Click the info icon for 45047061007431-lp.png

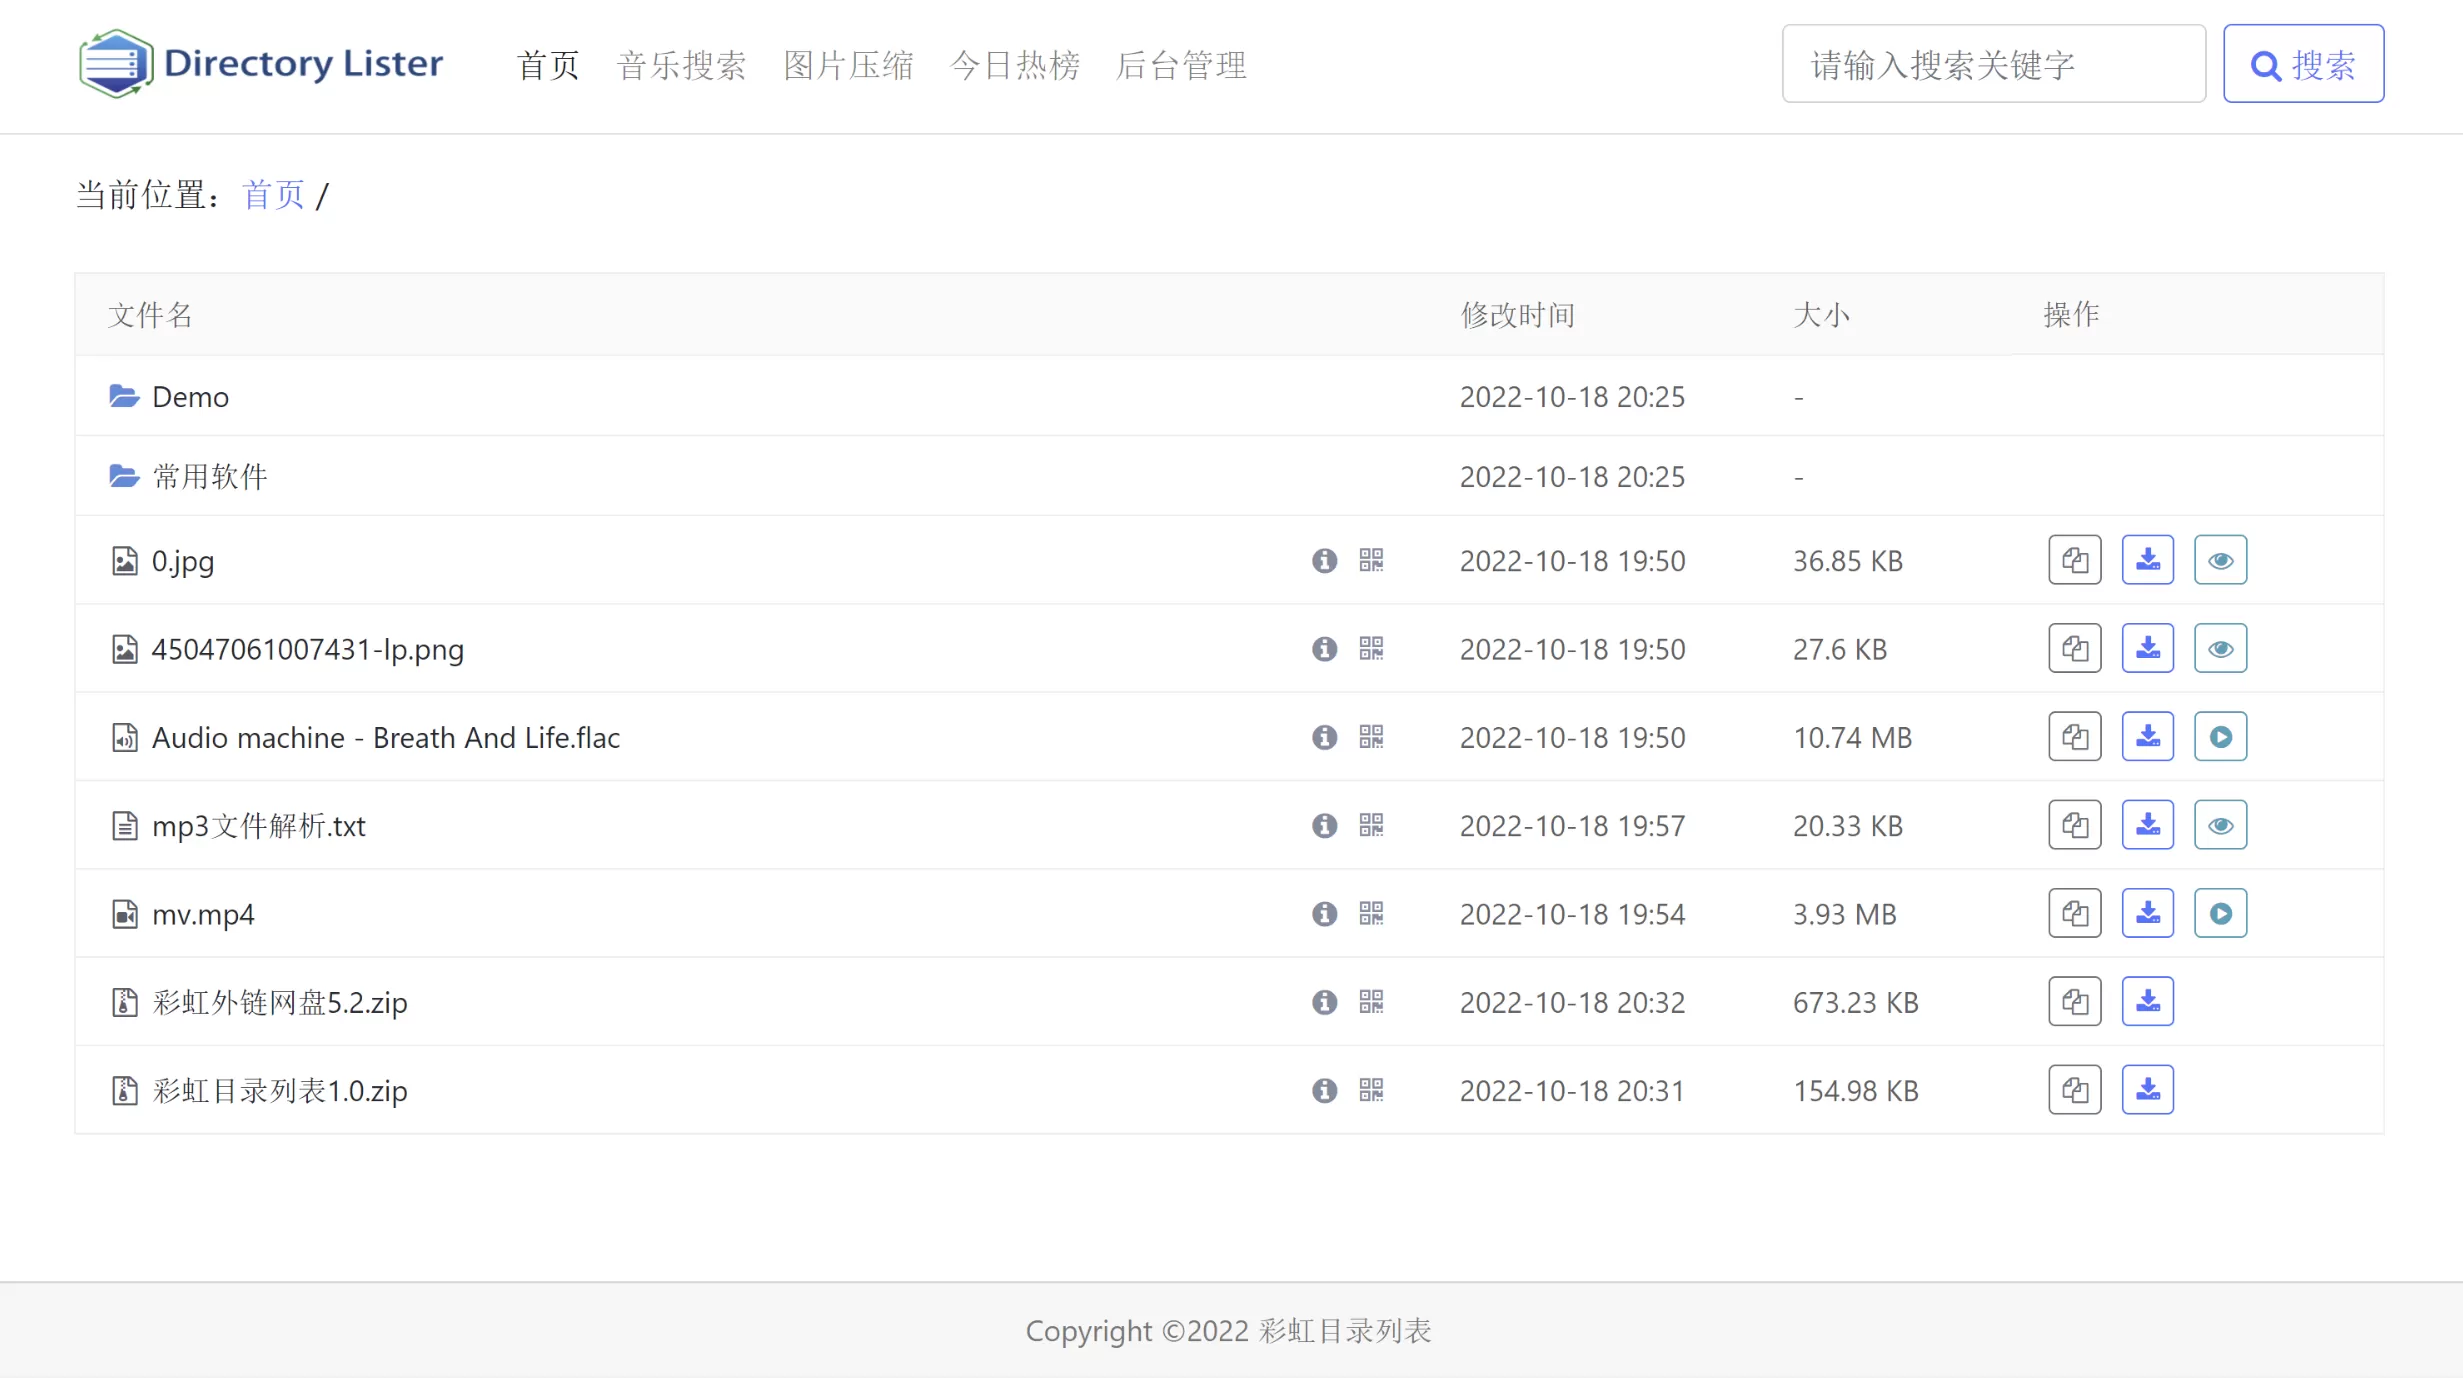click(1323, 649)
